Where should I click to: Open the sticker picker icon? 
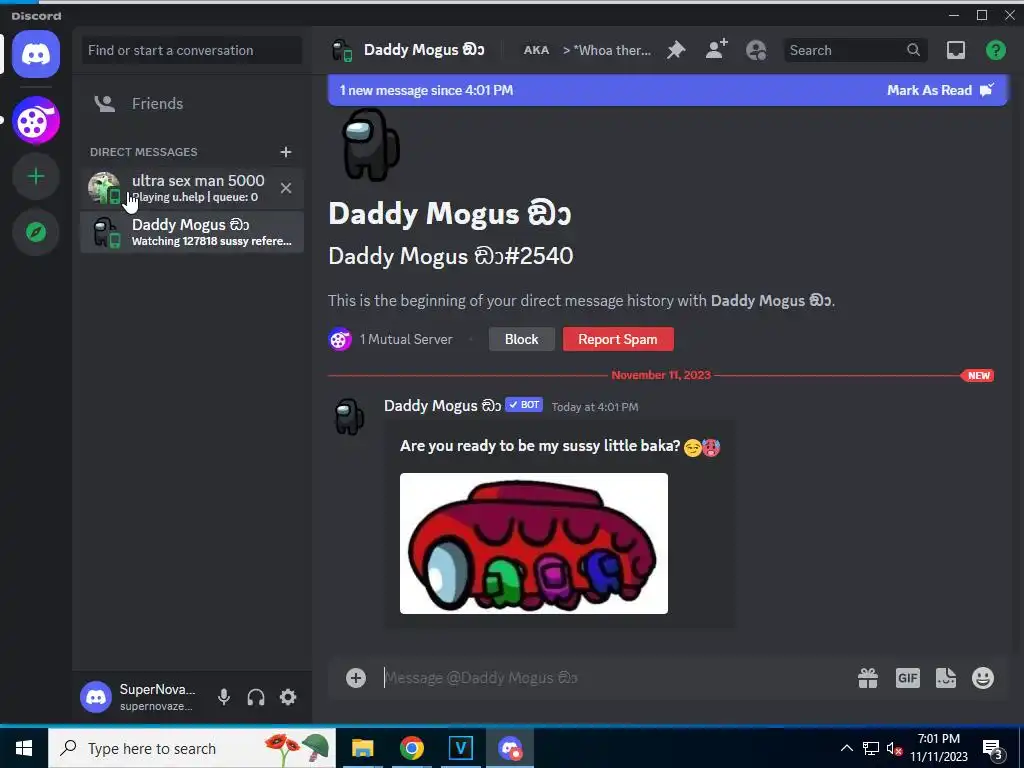pos(946,678)
